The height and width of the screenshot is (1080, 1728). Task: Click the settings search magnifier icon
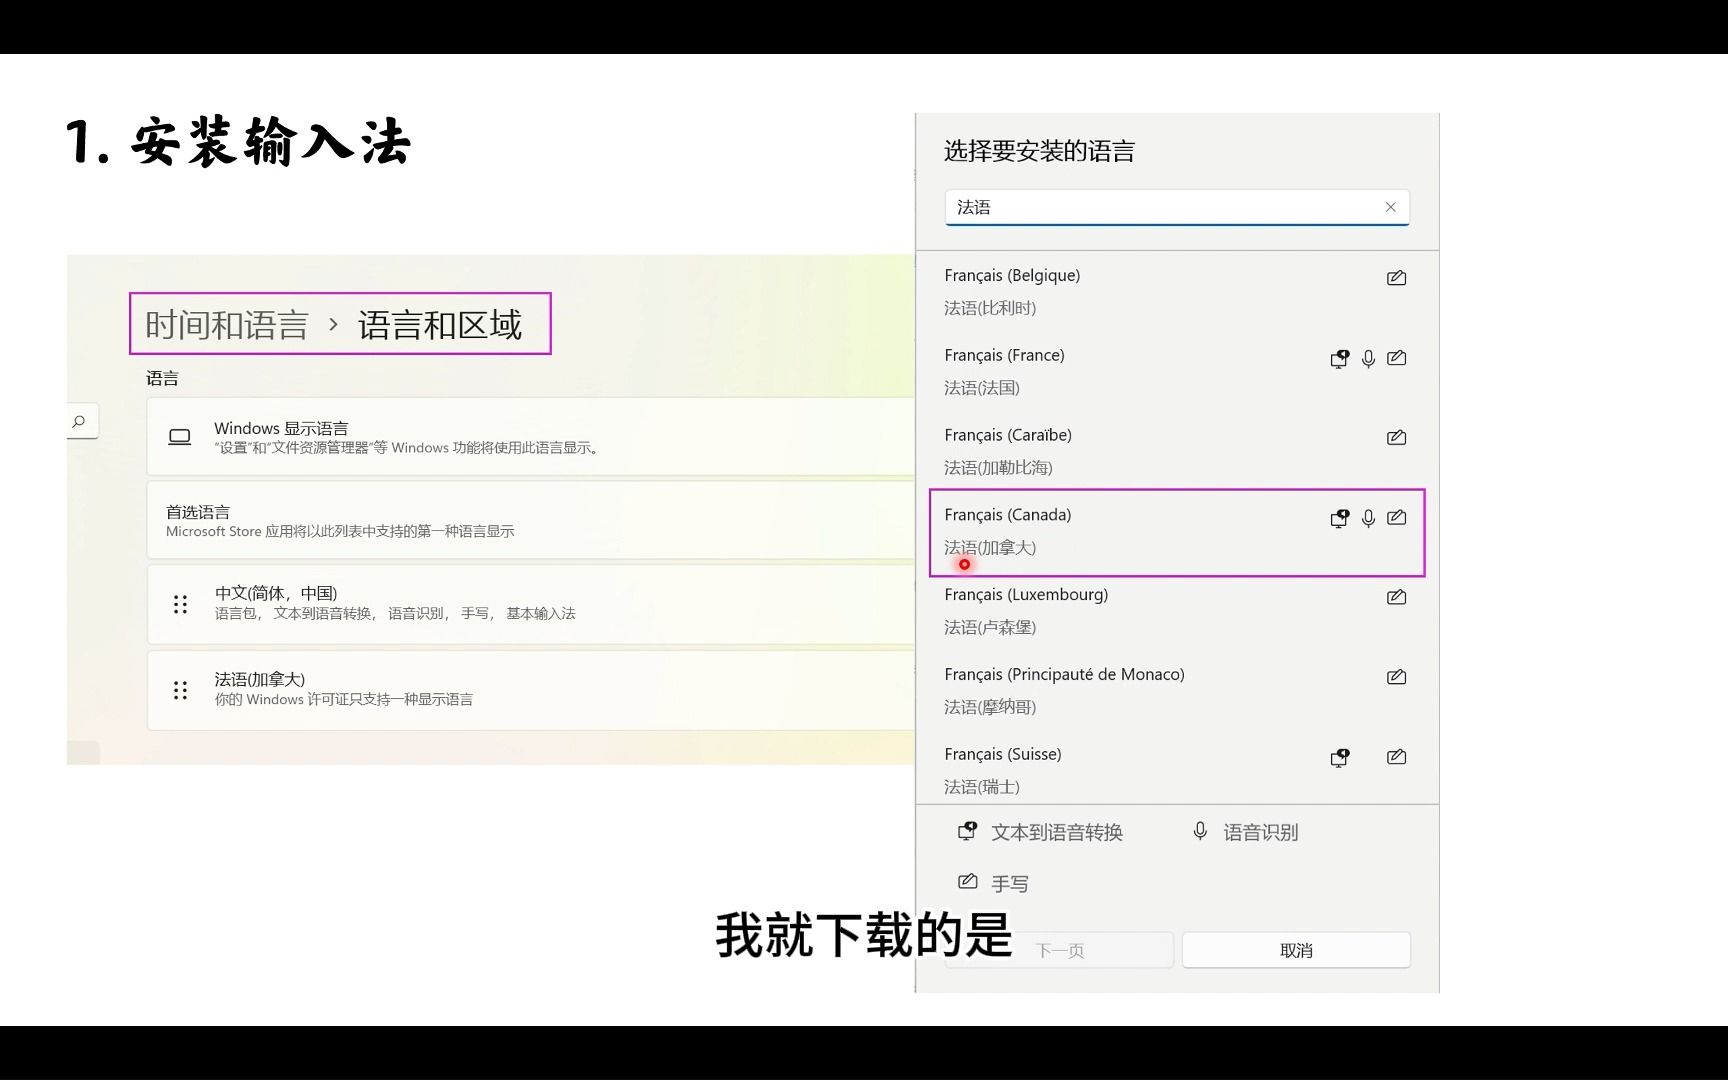point(79,421)
